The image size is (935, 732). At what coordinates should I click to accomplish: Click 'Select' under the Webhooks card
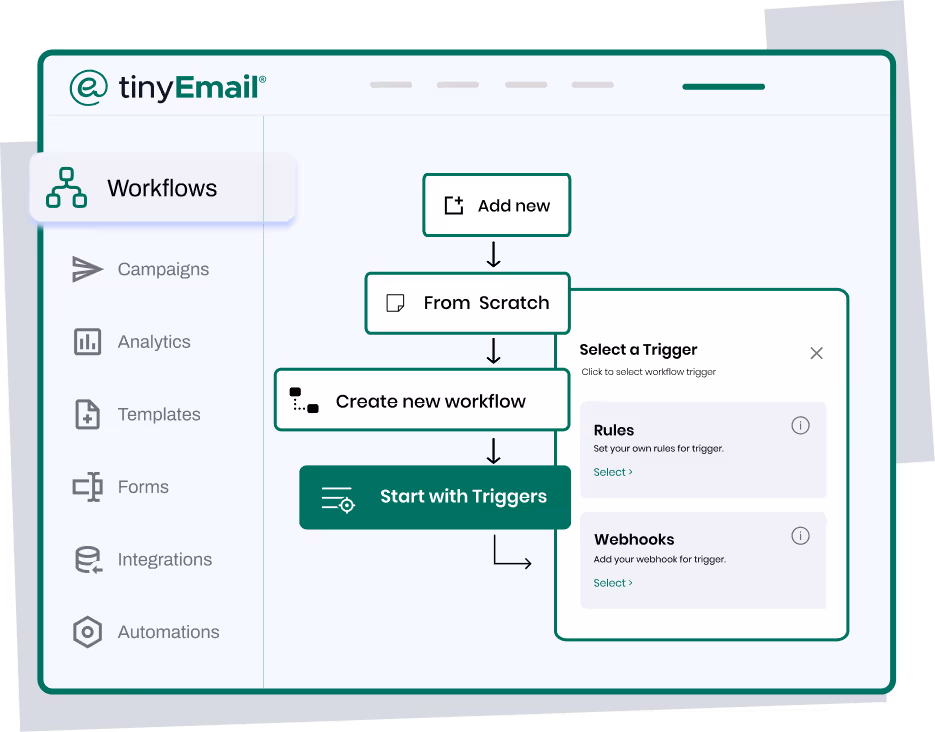(x=612, y=582)
